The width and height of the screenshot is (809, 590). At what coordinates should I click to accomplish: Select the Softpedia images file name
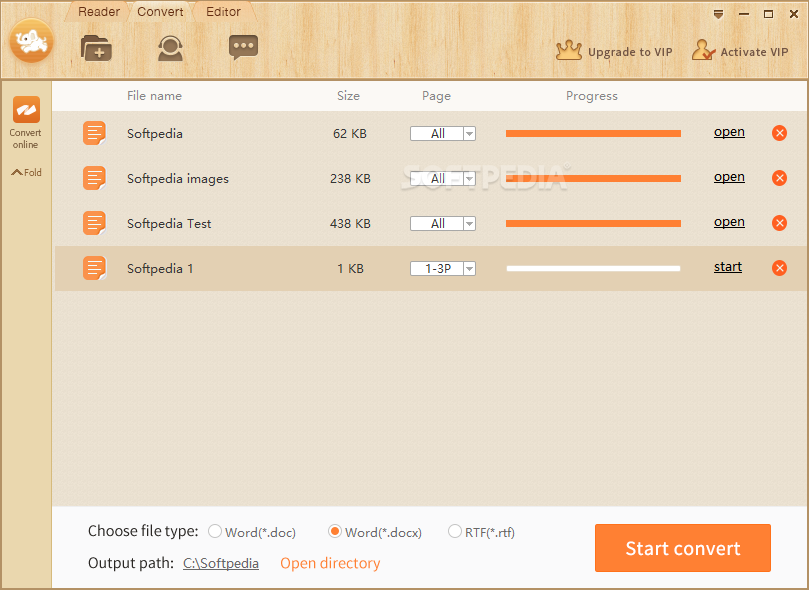click(x=177, y=178)
